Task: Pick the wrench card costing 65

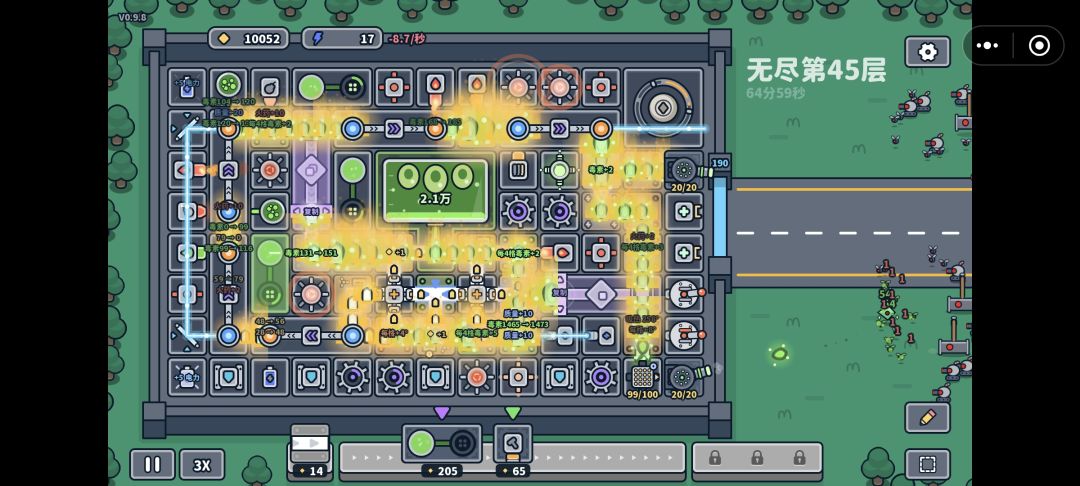Action: point(512,451)
